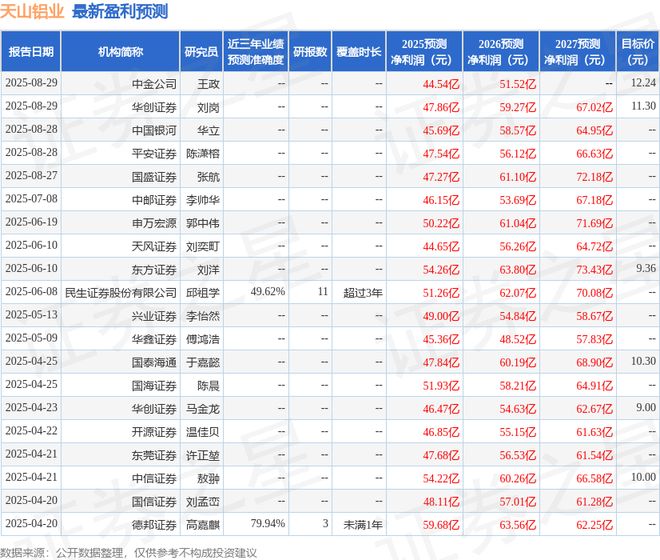This screenshot has height=560, width=660.
Task: Click the 天山铝业 title text
Action: click(x=32, y=11)
